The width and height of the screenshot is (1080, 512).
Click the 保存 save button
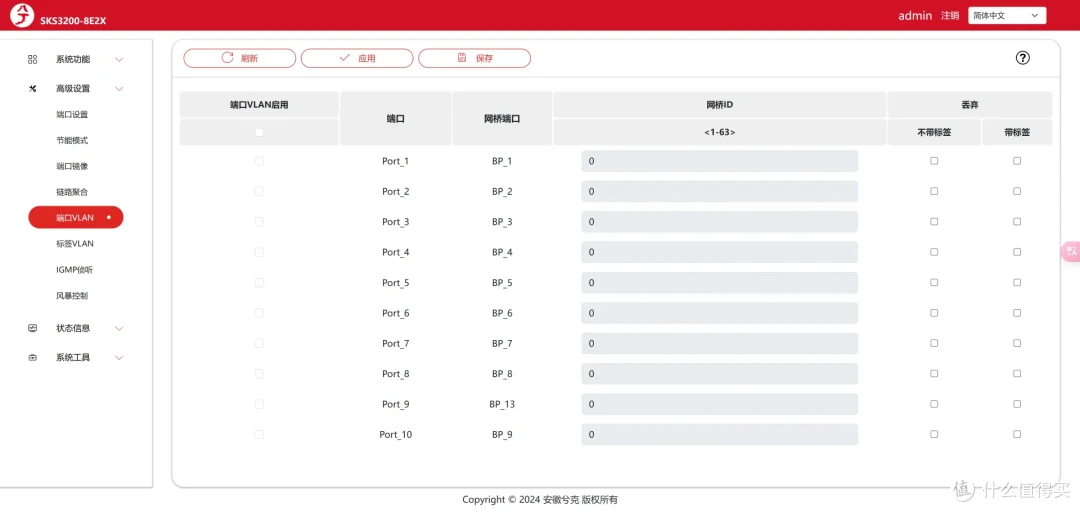coord(475,58)
